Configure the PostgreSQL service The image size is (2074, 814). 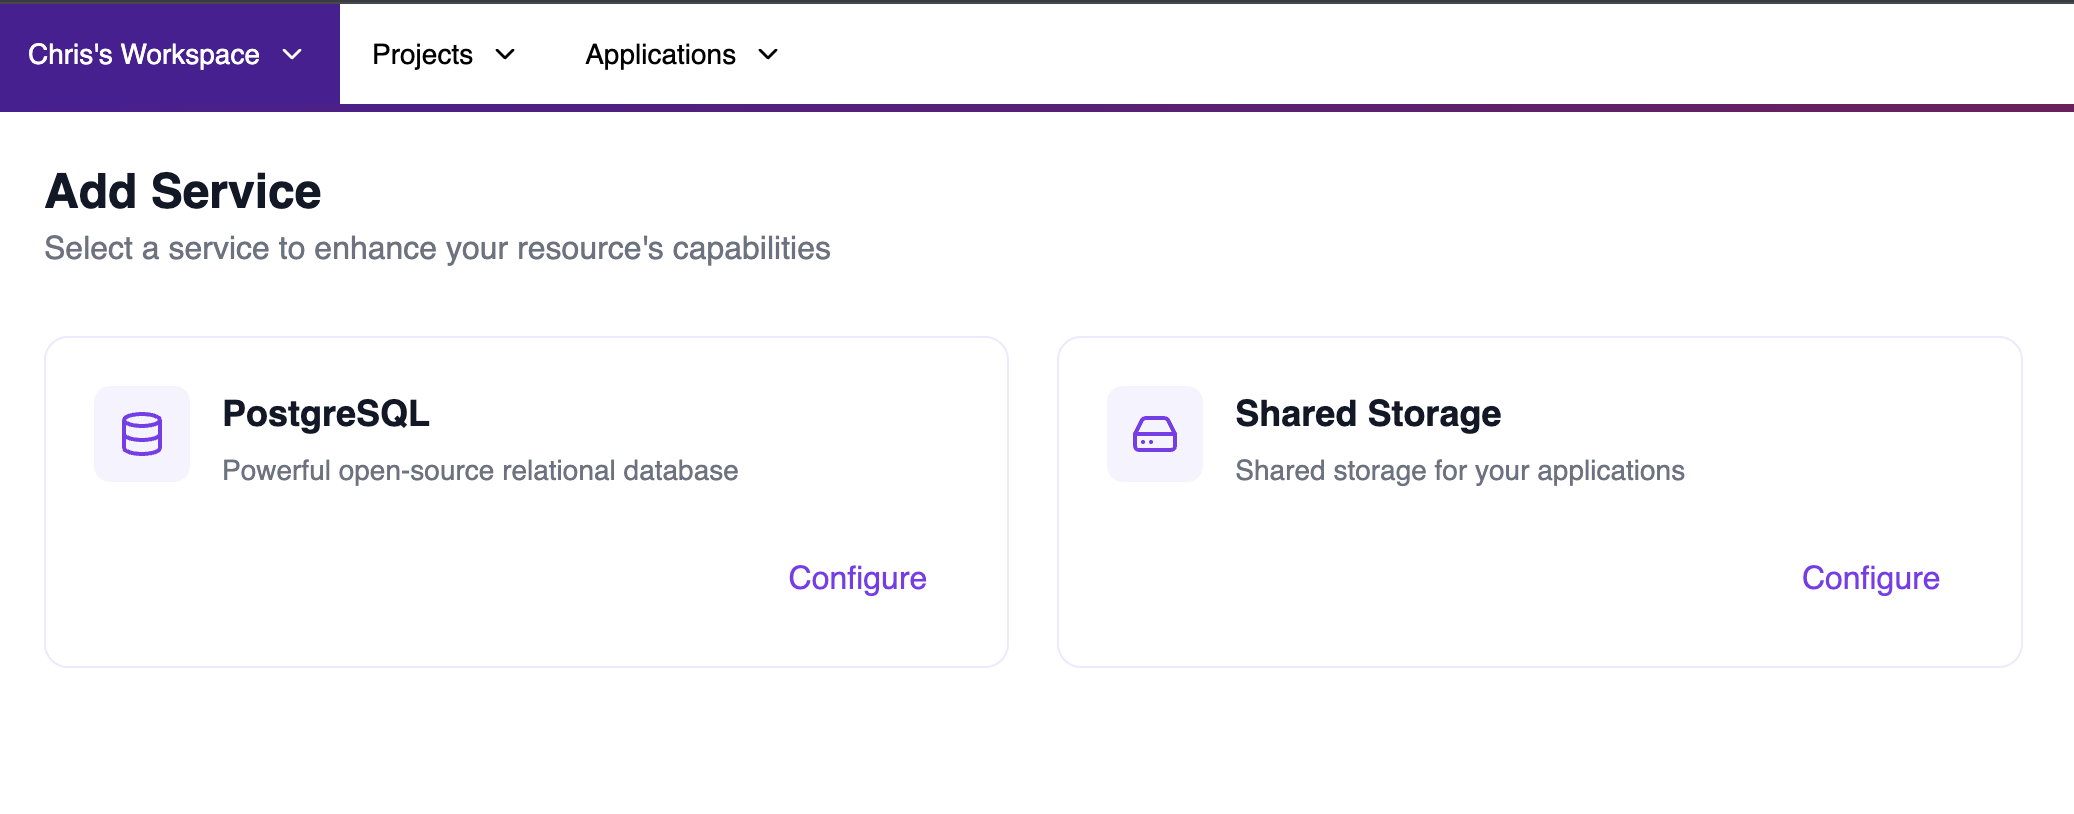coord(857,578)
